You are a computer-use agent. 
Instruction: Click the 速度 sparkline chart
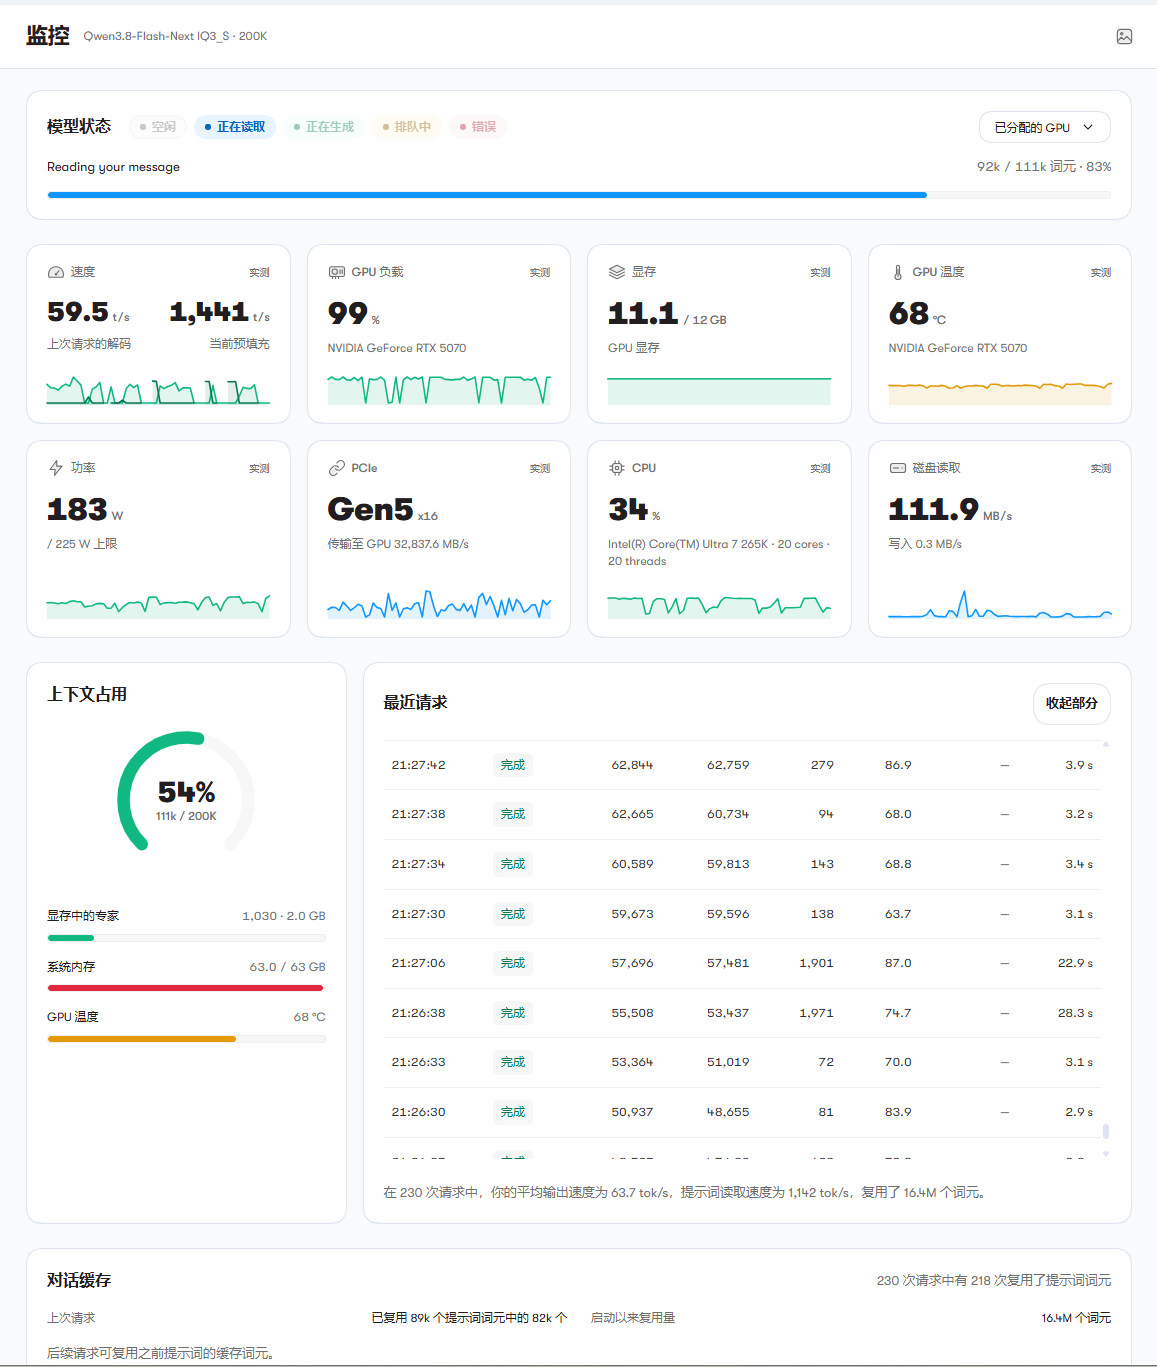158,390
